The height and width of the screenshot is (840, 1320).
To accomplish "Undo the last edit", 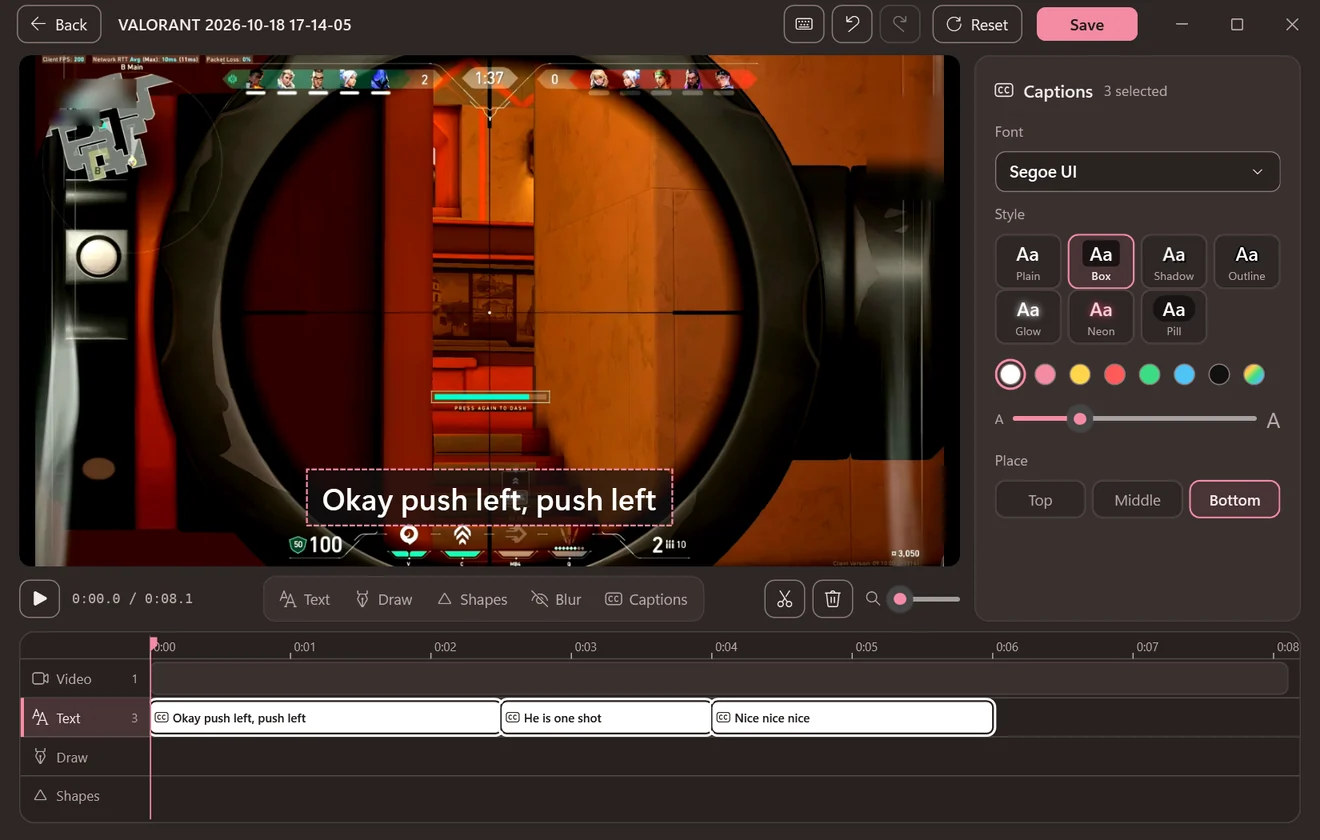I will pos(852,24).
